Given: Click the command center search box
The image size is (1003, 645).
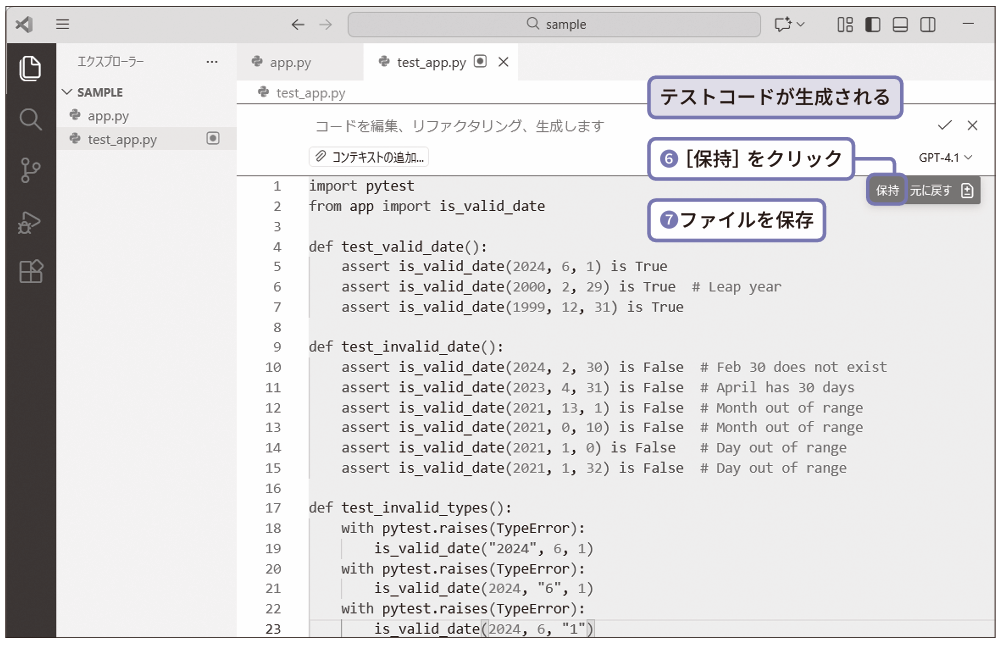Looking at the screenshot, I should tap(554, 24).
